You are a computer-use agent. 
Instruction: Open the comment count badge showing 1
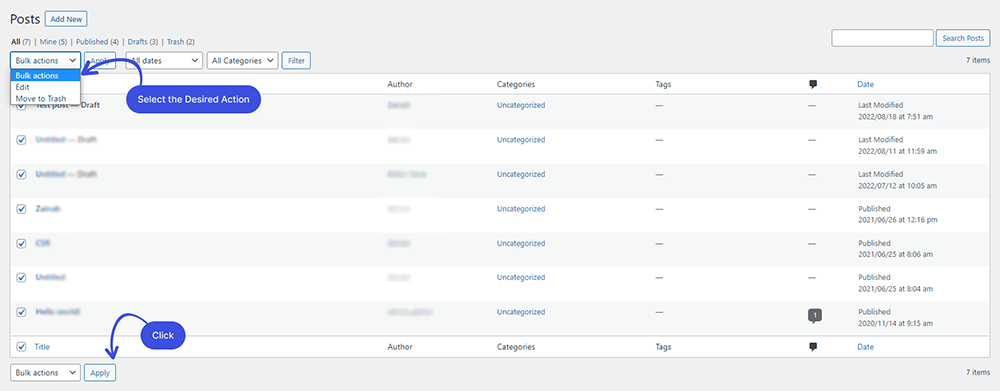coord(814,315)
